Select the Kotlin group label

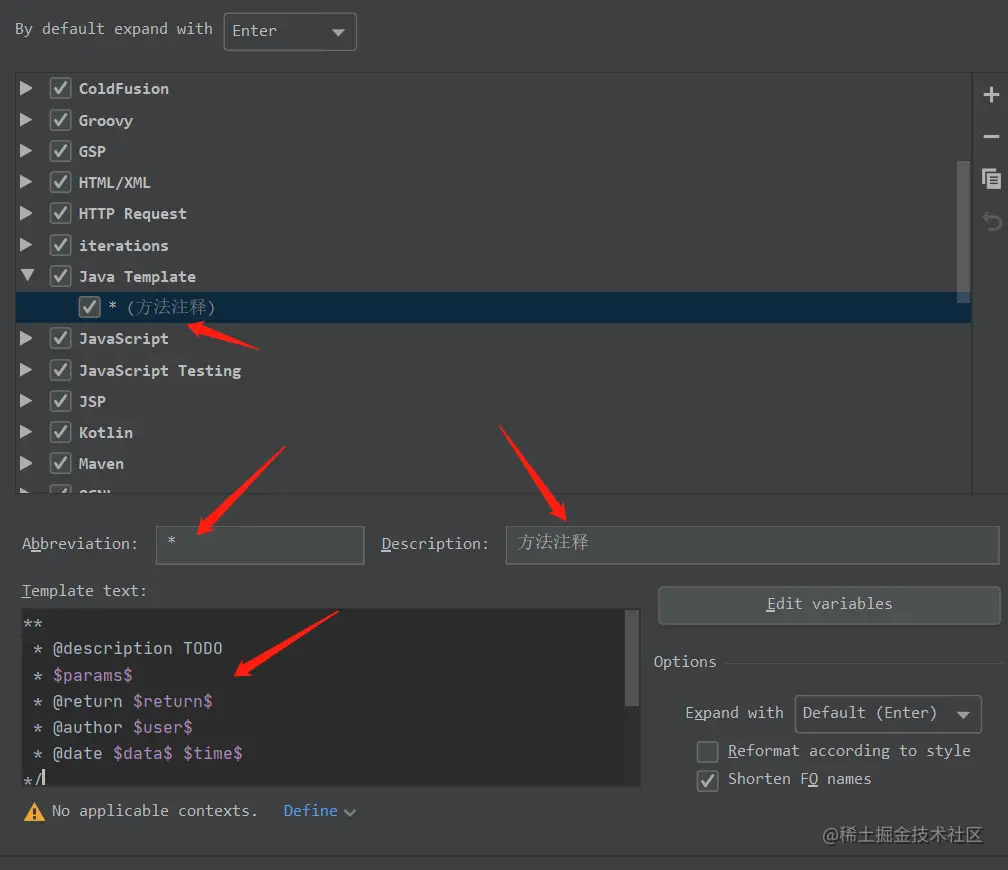coord(105,433)
